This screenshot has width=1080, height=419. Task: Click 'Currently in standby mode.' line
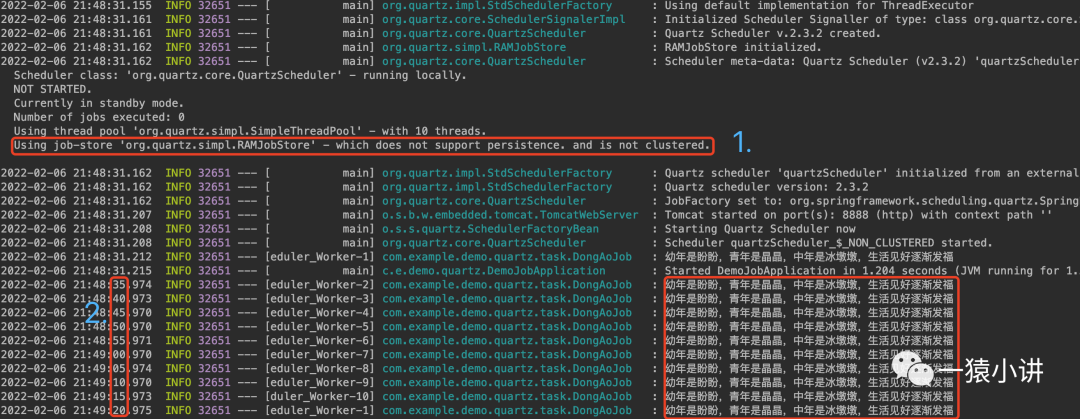[98, 103]
